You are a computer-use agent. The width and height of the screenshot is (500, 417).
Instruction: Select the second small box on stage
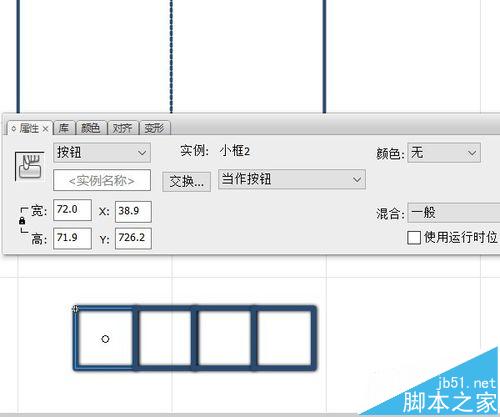[165, 338]
